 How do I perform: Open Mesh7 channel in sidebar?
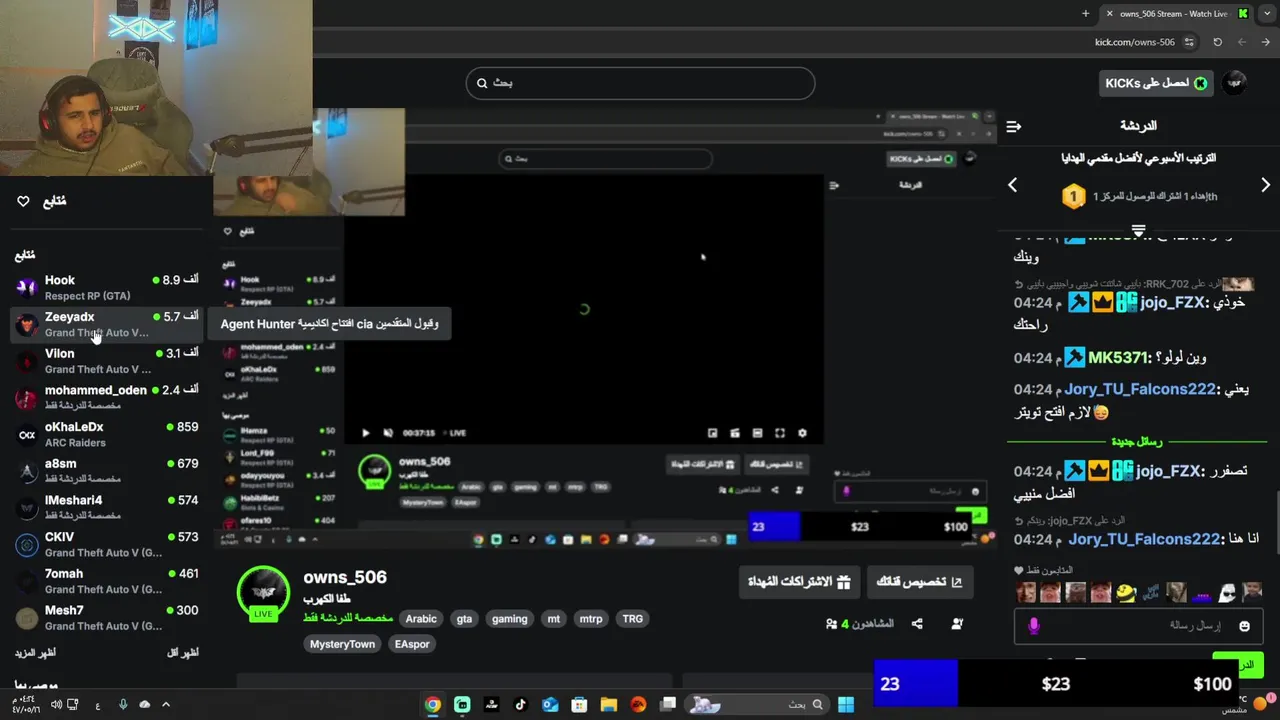pos(106,618)
